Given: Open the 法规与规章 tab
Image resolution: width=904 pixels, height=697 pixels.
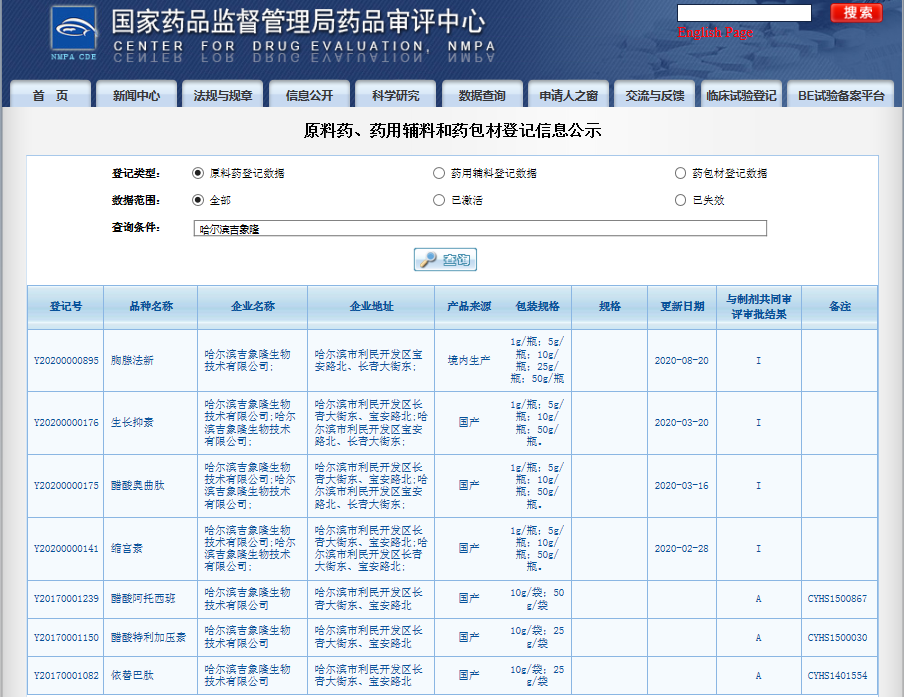Looking at the screenshot, I should pos(223,96).
